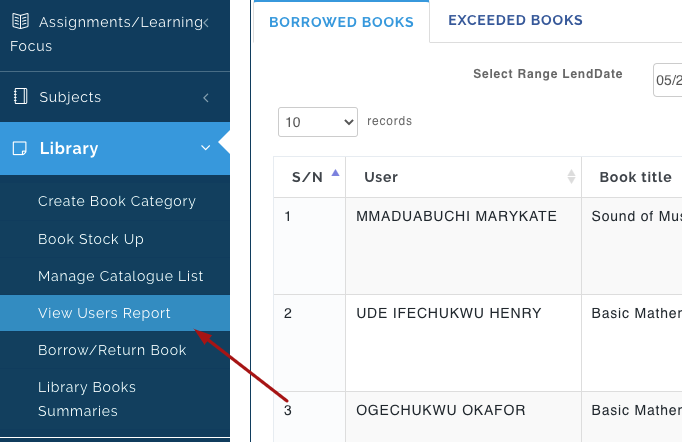Click the Sound of Mus... book title cell
The width and height of the screenshot is (682, 442).
[x=632, y=246]
